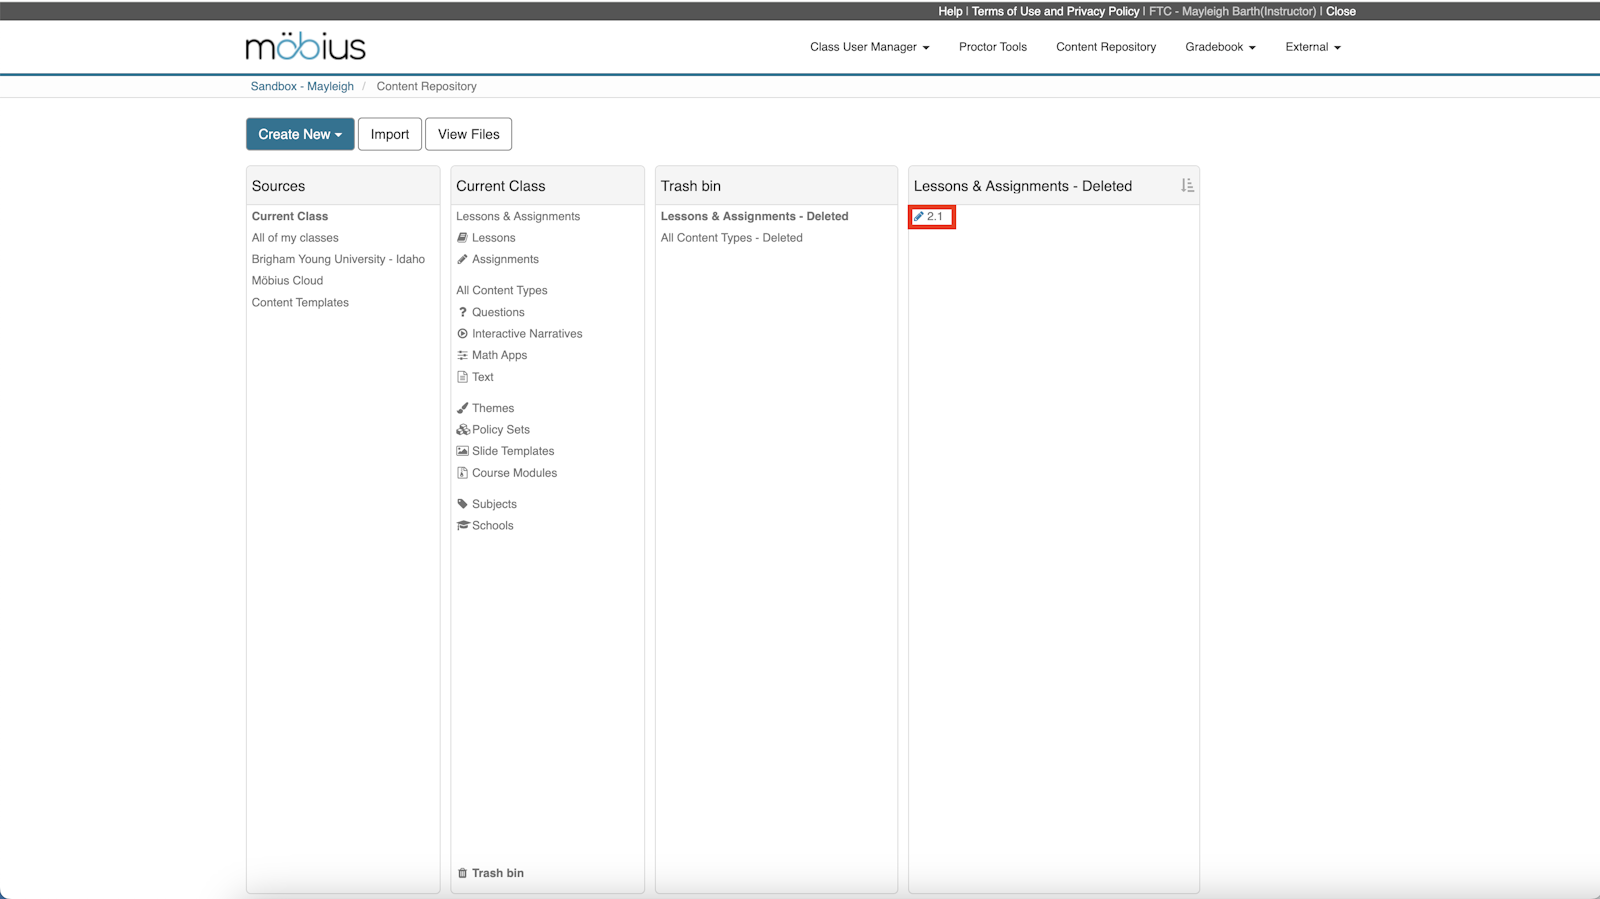Open Proctor Tools from the top navigation
The image size is (1600, 899).
pyautogui.click(x=992, y=47)
